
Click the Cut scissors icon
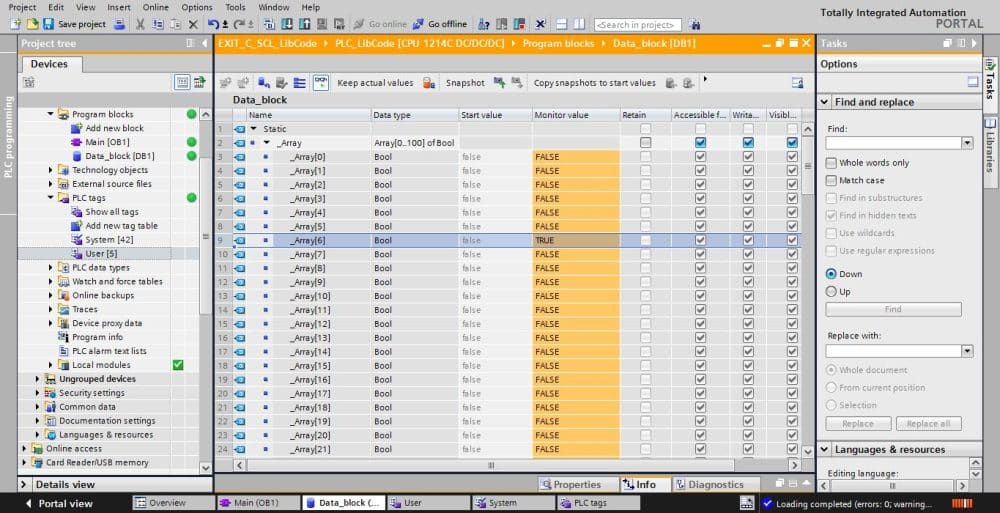(140, 24)
